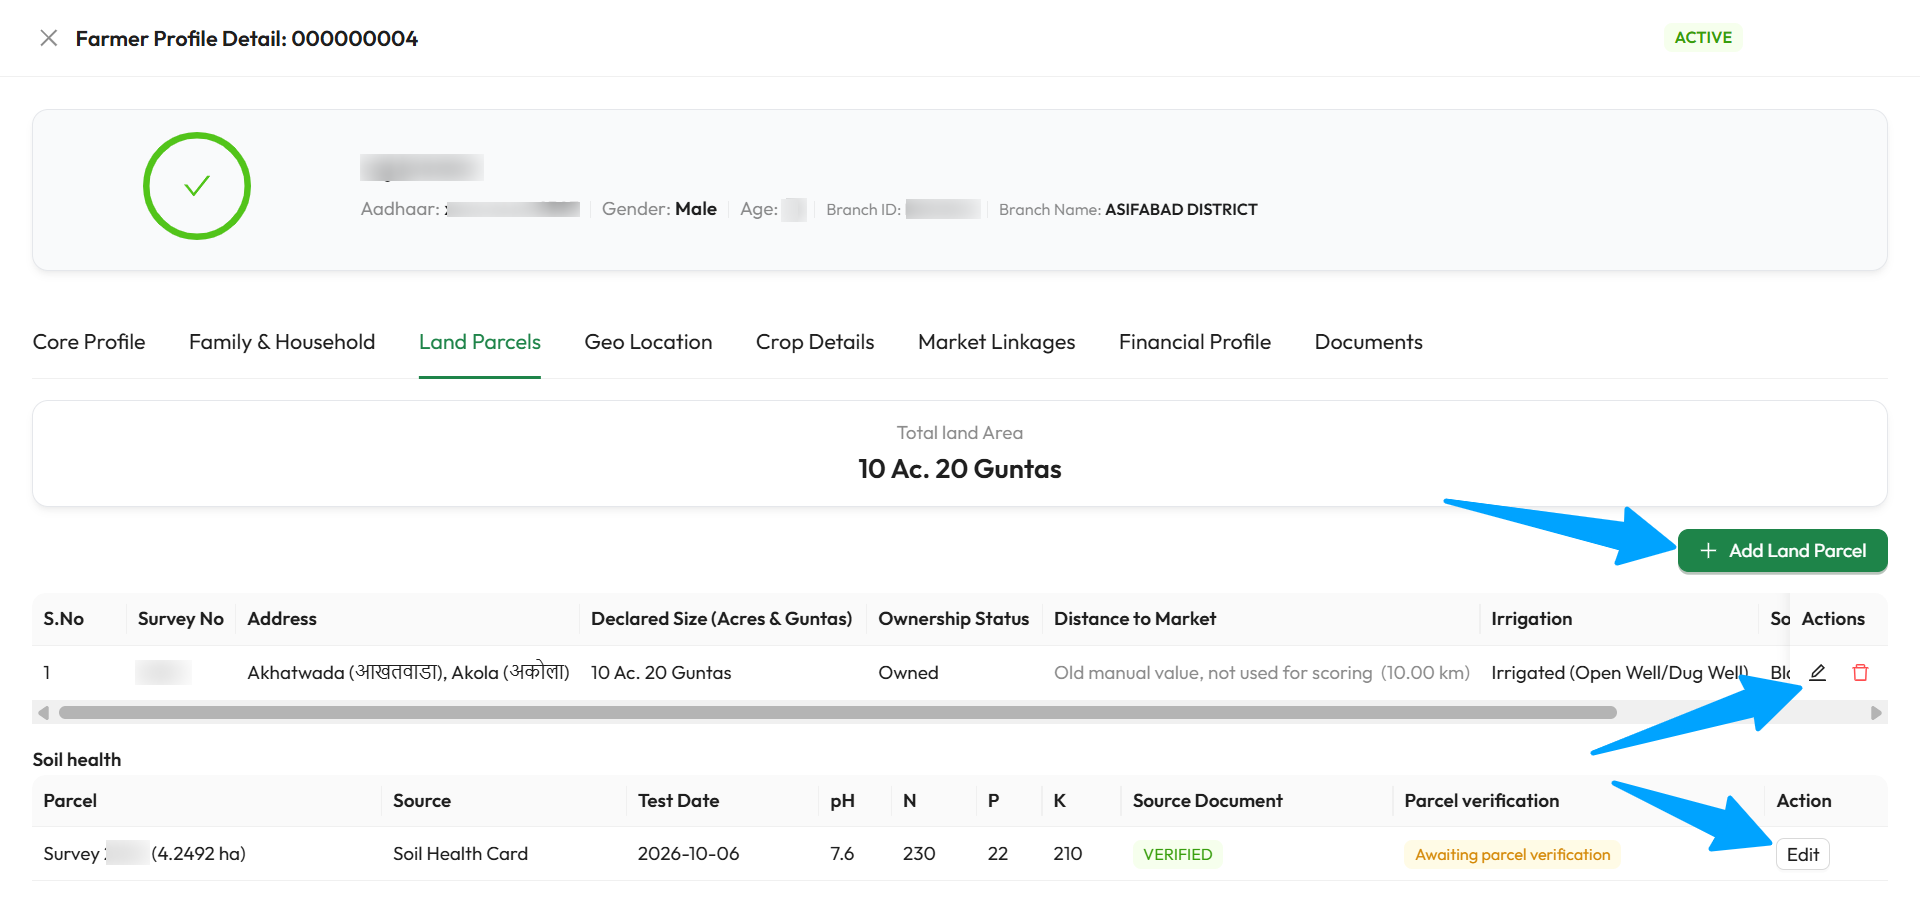Close the Farmer Profile Detail panel
This screenshot has width=1920, height=913.
[x=48, y=38]
